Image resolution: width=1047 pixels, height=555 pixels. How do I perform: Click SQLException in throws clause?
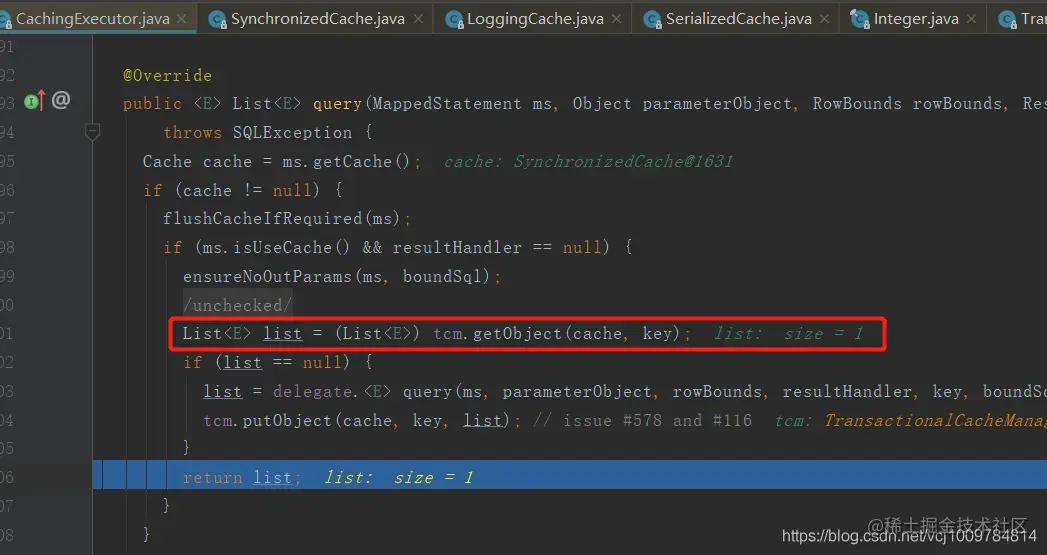coord(292,132)
